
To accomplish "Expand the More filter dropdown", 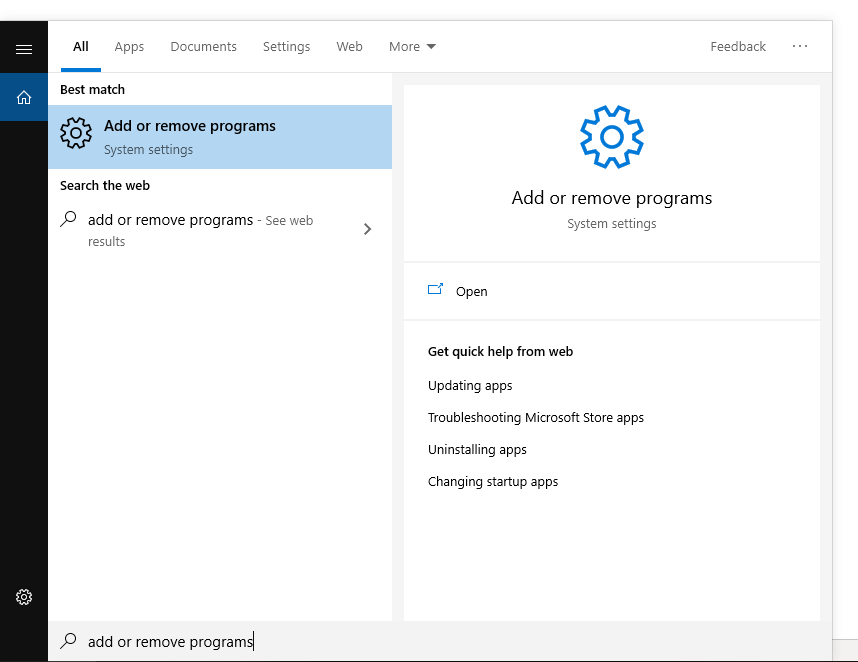I will 412,46.
